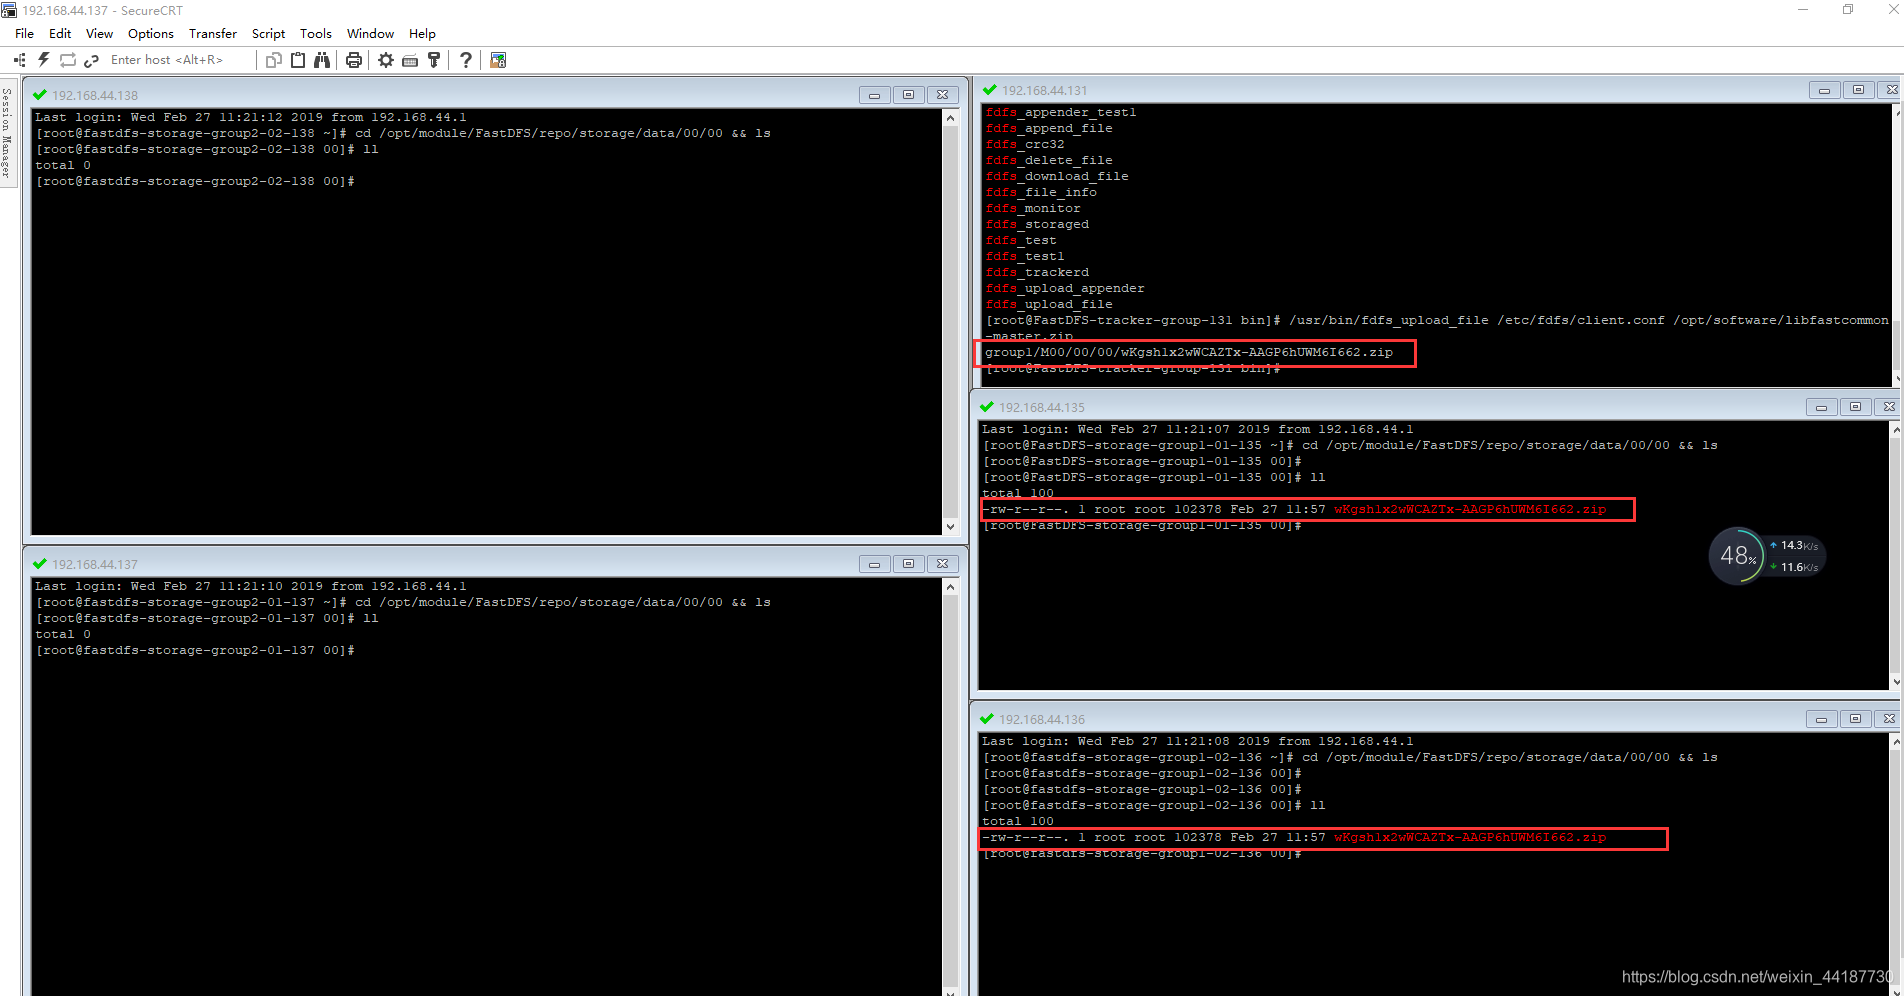This screenshot has width=1904, height=996.
Task: Minimize the 192.168.44.137 session window
Action: click(x=874, y=564)
